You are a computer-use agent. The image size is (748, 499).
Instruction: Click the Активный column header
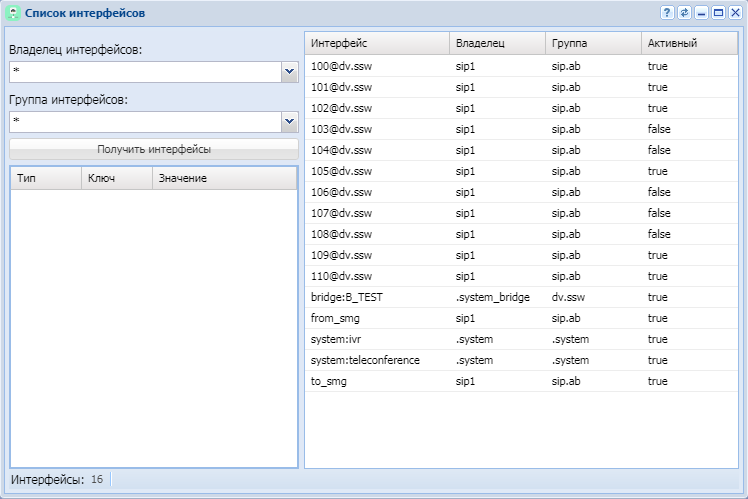tap(690, 44)
